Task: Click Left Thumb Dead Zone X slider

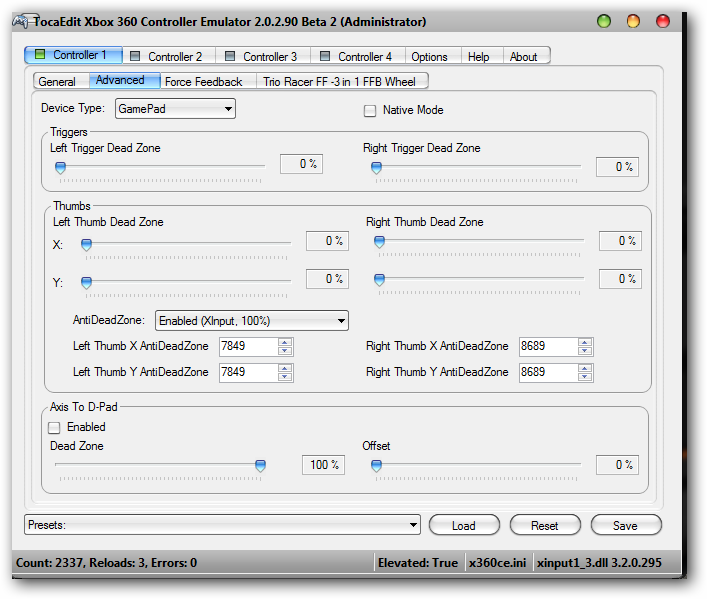Action: click(186, 244)
